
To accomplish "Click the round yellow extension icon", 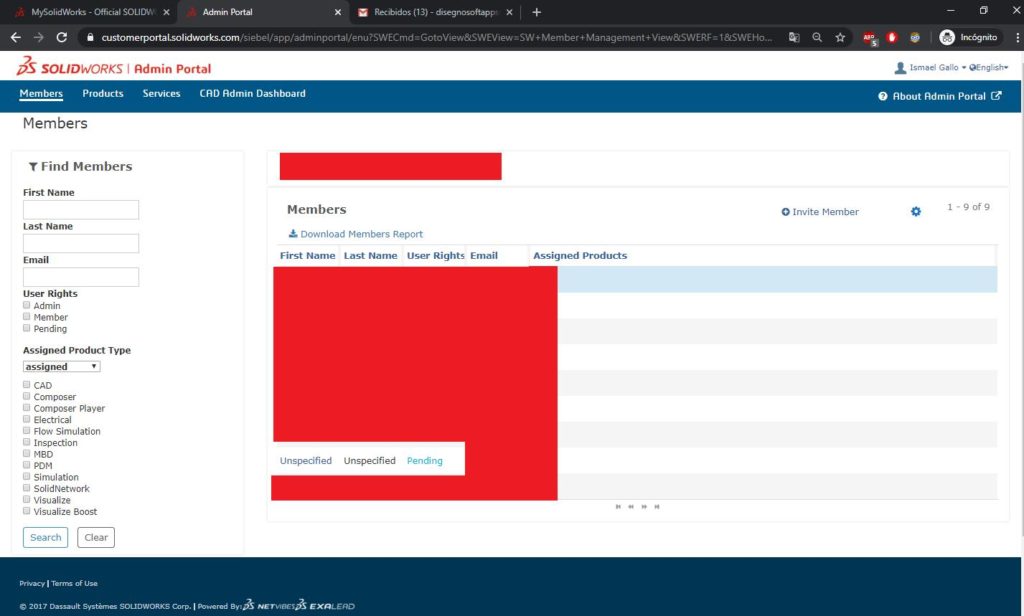I will pyautogui.click(x=915, y=37).
